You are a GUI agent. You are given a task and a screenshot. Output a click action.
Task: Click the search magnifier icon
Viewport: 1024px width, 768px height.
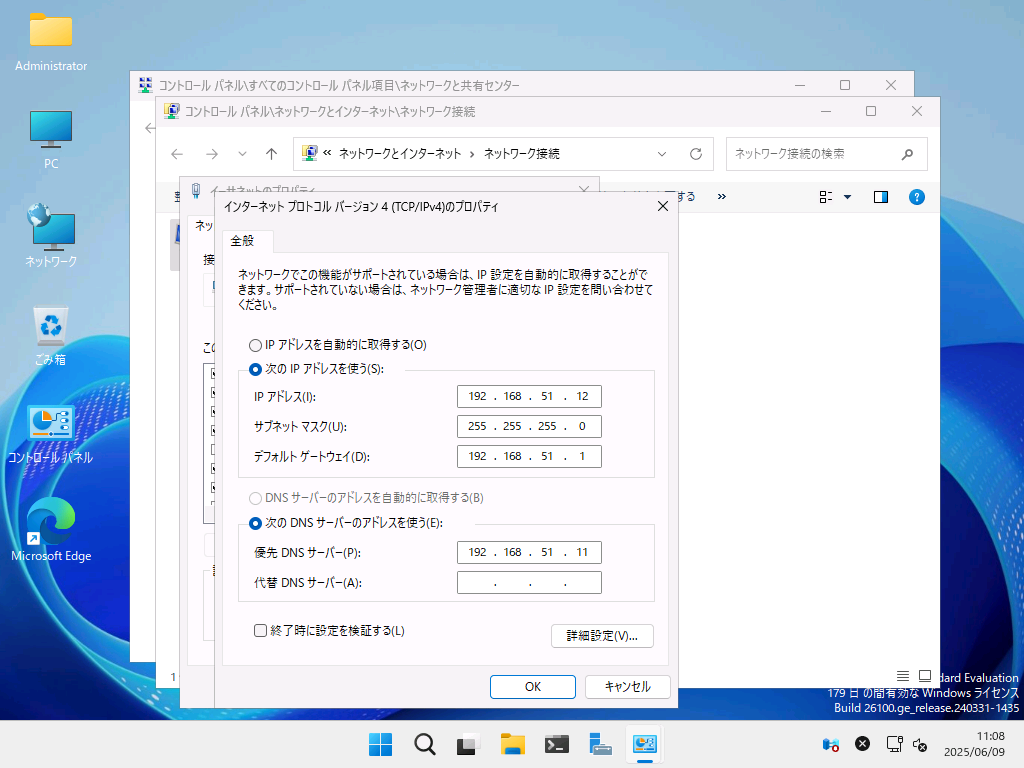[x=907, y=154]
